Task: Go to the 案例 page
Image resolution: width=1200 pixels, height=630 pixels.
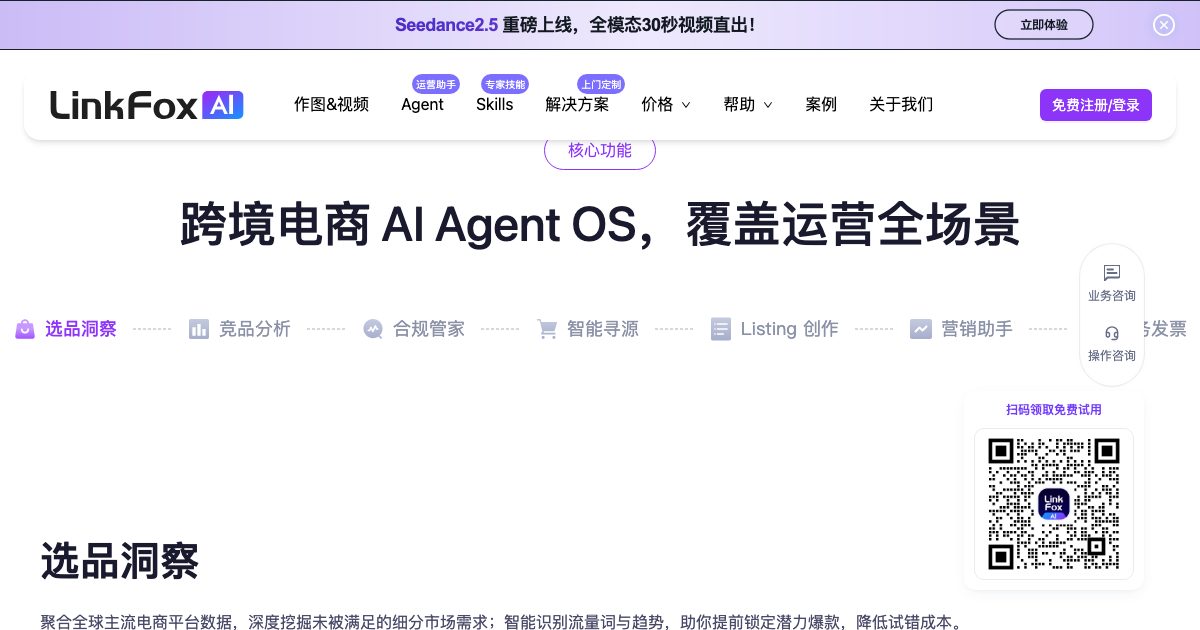Action: [x=821, y=104]
